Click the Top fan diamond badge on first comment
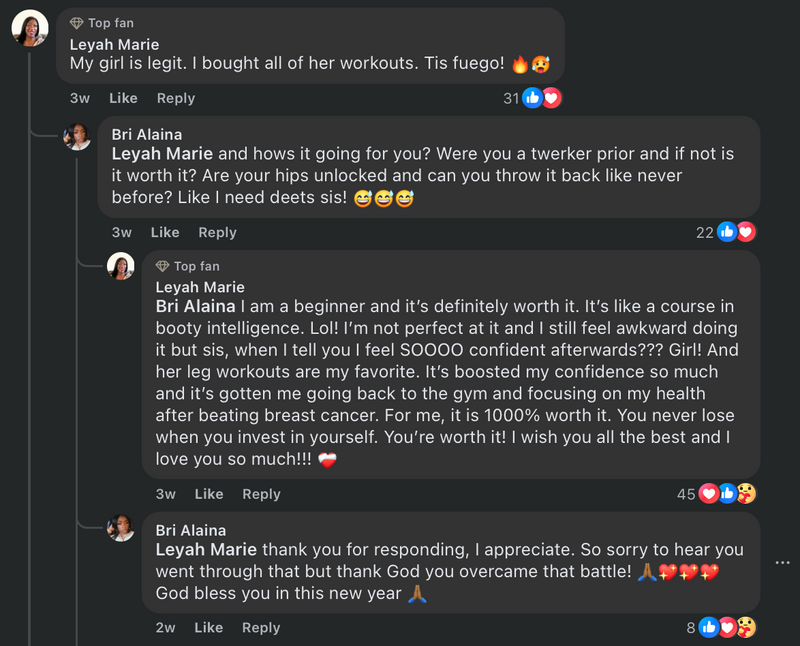Screen dimensions: 800x646 77,23
